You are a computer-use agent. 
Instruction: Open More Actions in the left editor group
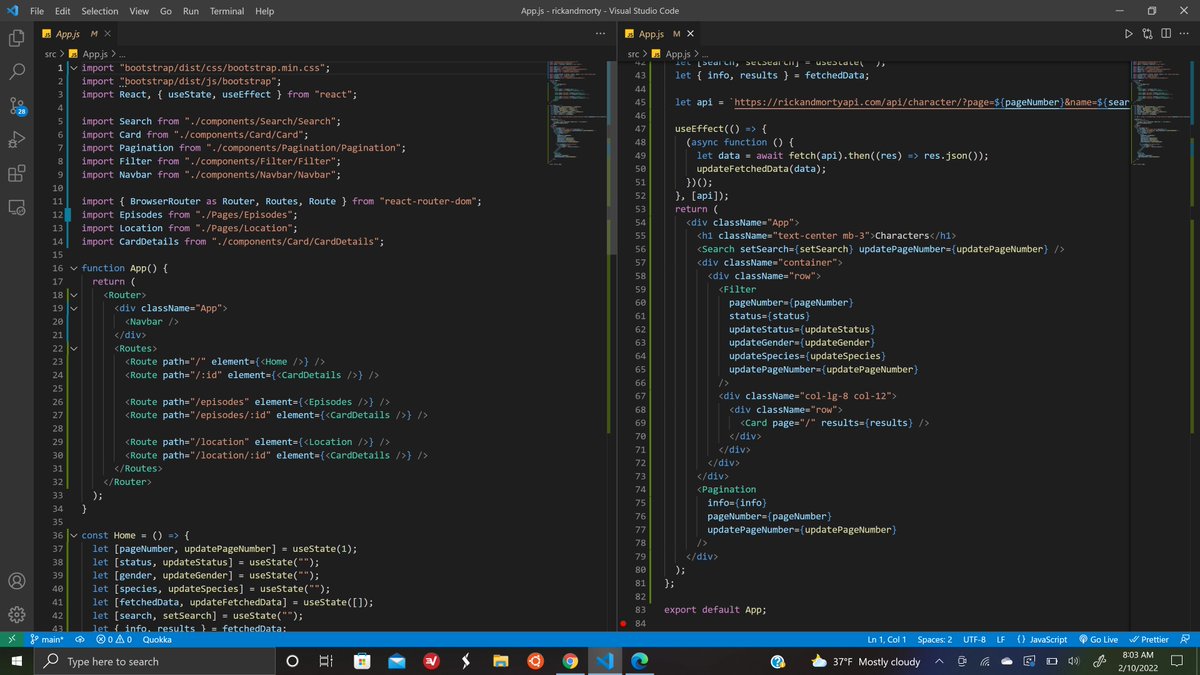pos(600,34)
